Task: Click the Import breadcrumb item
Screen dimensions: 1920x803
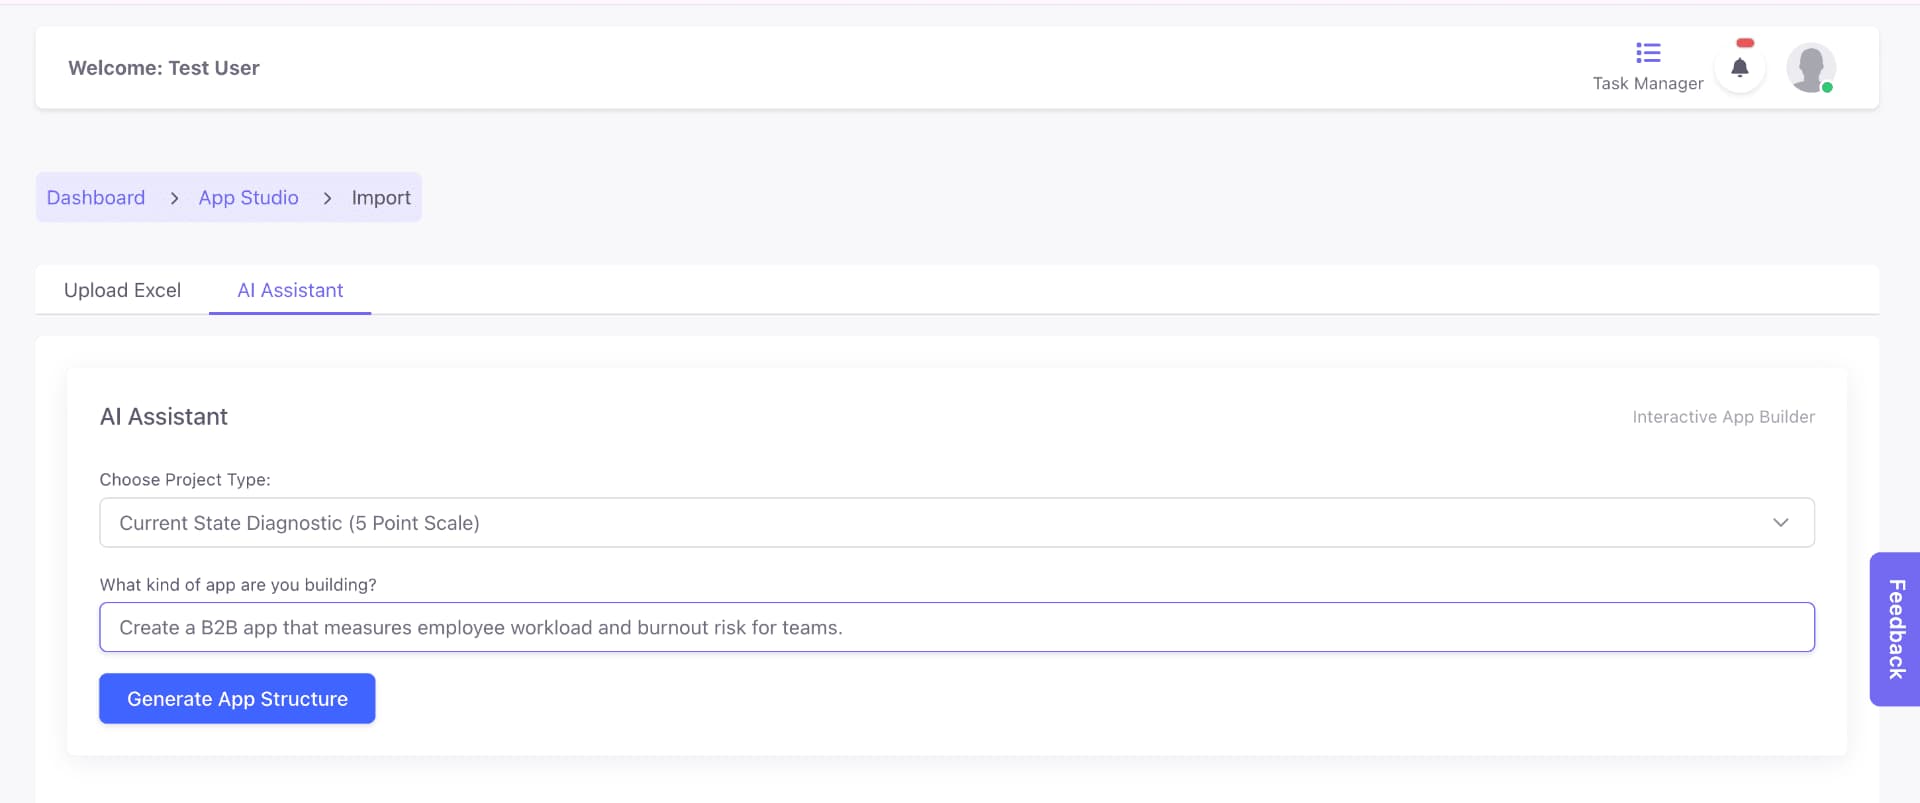Action: [x=381, y=198]
